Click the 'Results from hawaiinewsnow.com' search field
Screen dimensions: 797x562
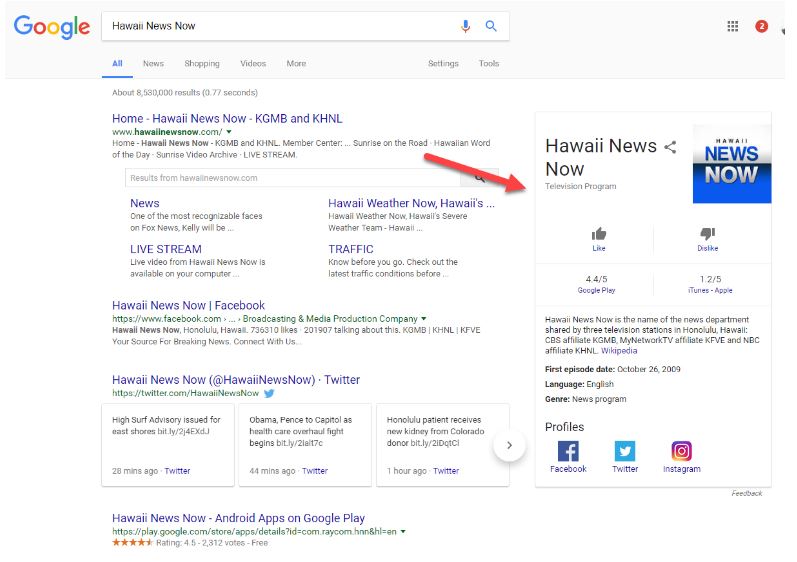point(293,178)
